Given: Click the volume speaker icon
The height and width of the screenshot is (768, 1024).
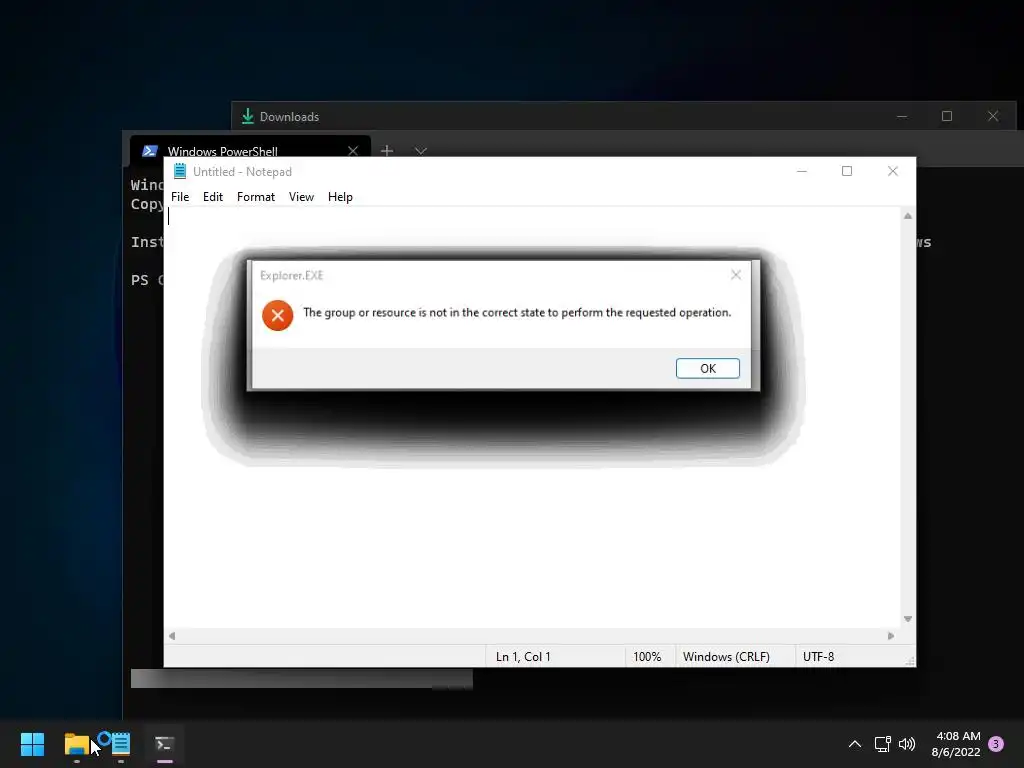Looking at the screenshot, I should 907,744.
